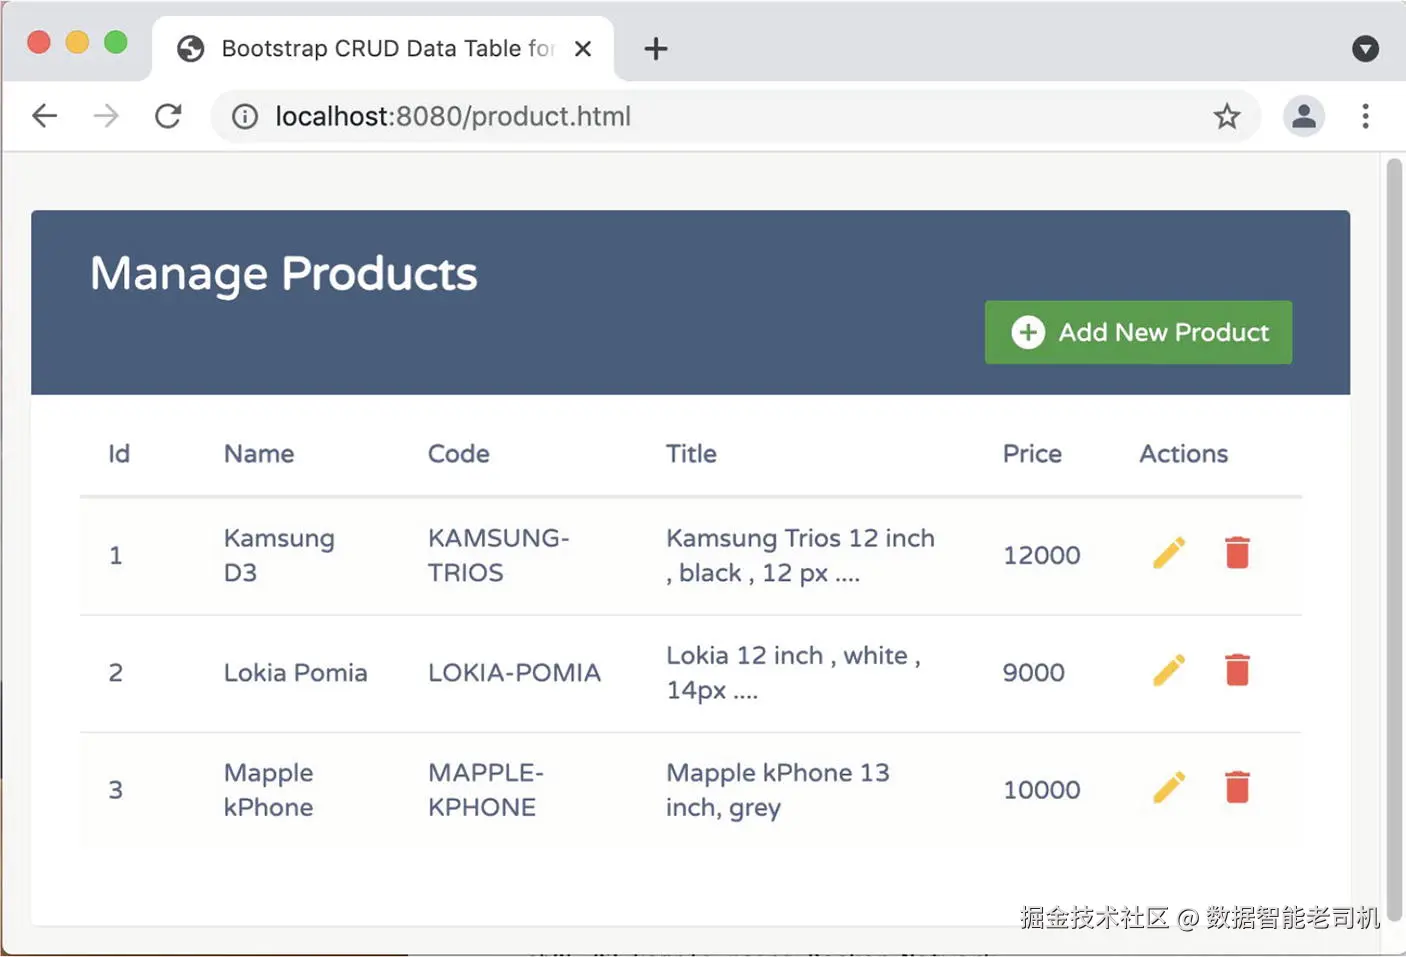Click the Price column header
1406x957 pixels.
point(1032,454)
